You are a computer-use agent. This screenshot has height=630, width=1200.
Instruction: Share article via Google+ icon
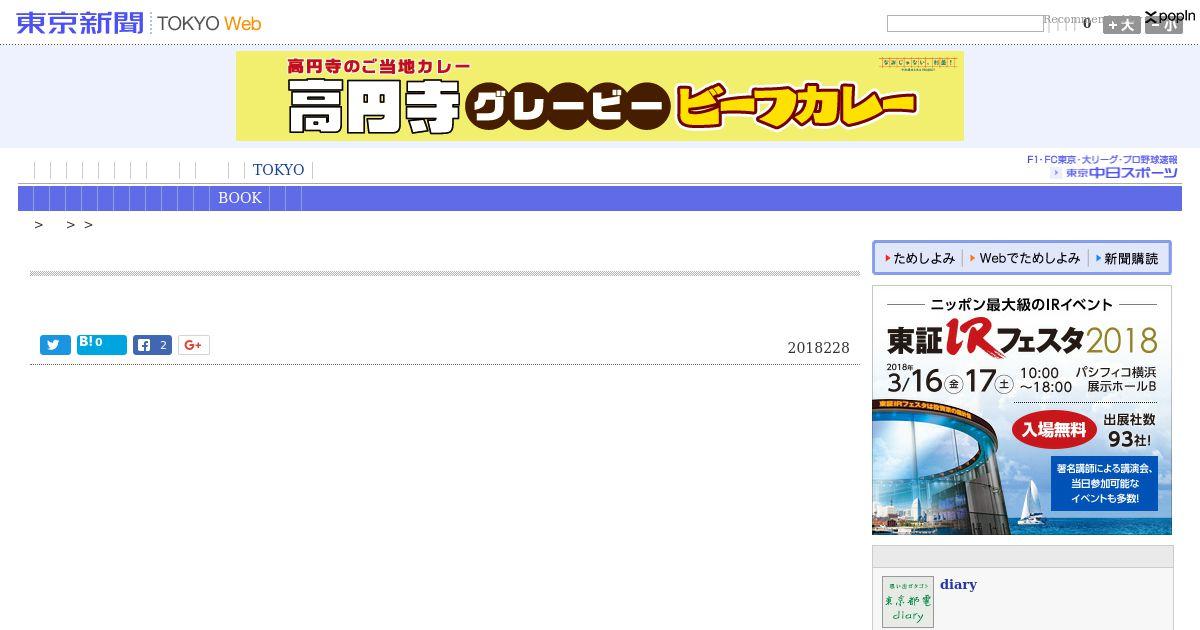coord(194,345)
